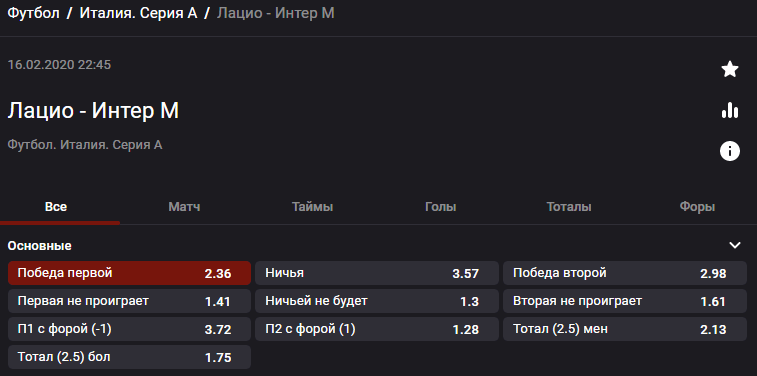Screen dimensions: 757x376
Task: Choose the Победа второй 2.98 bet
Action: [x=625, y=273]
